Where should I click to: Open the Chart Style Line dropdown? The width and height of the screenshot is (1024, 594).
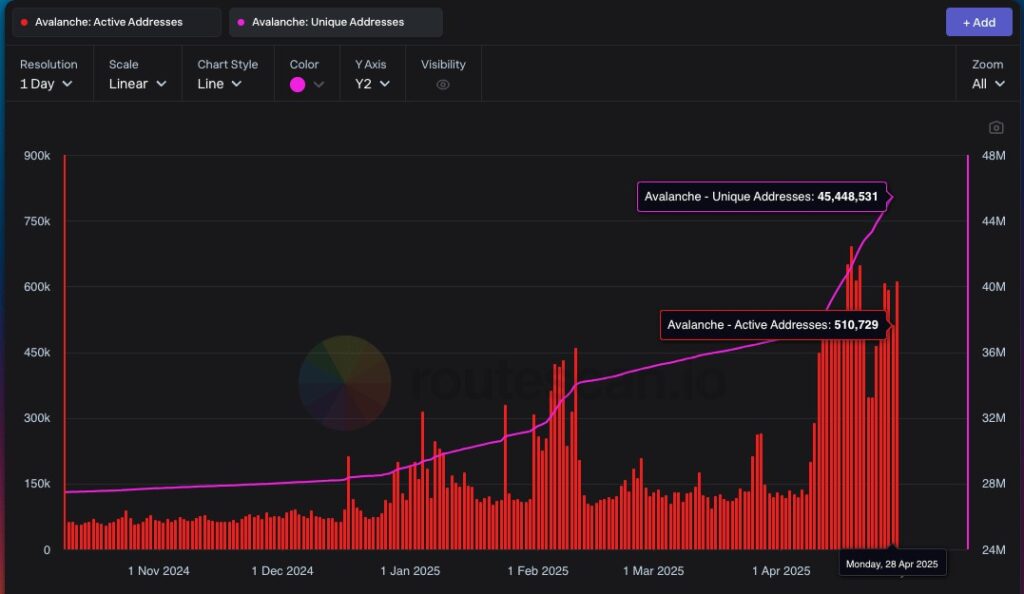219,84
